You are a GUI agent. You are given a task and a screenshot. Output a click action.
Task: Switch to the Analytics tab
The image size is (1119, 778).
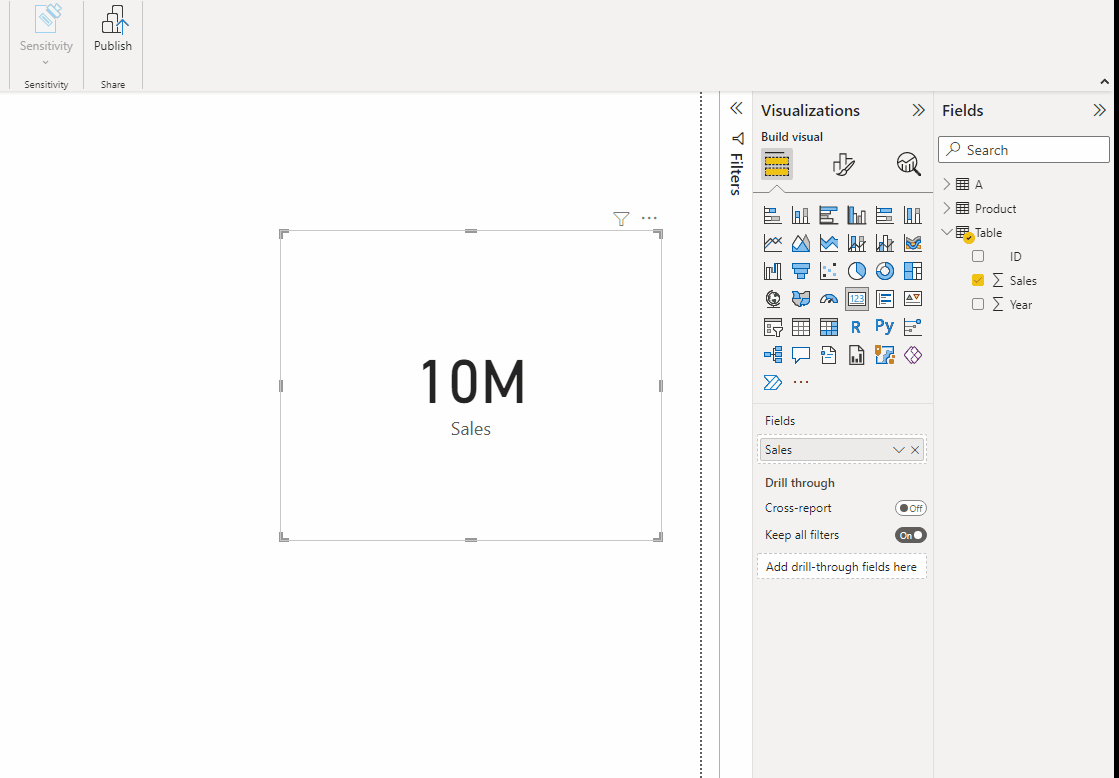pos(908,165)
